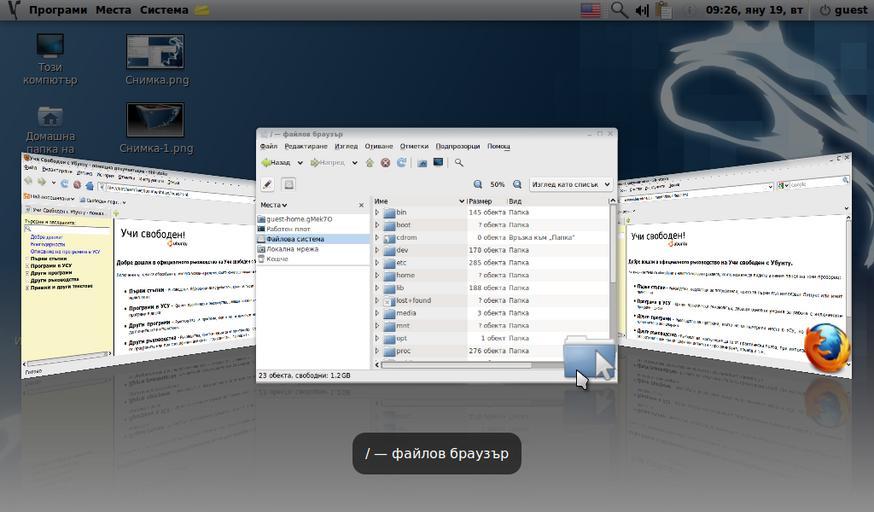
Task: Expand the etc folder tree arrow
Action: (377, 263)
